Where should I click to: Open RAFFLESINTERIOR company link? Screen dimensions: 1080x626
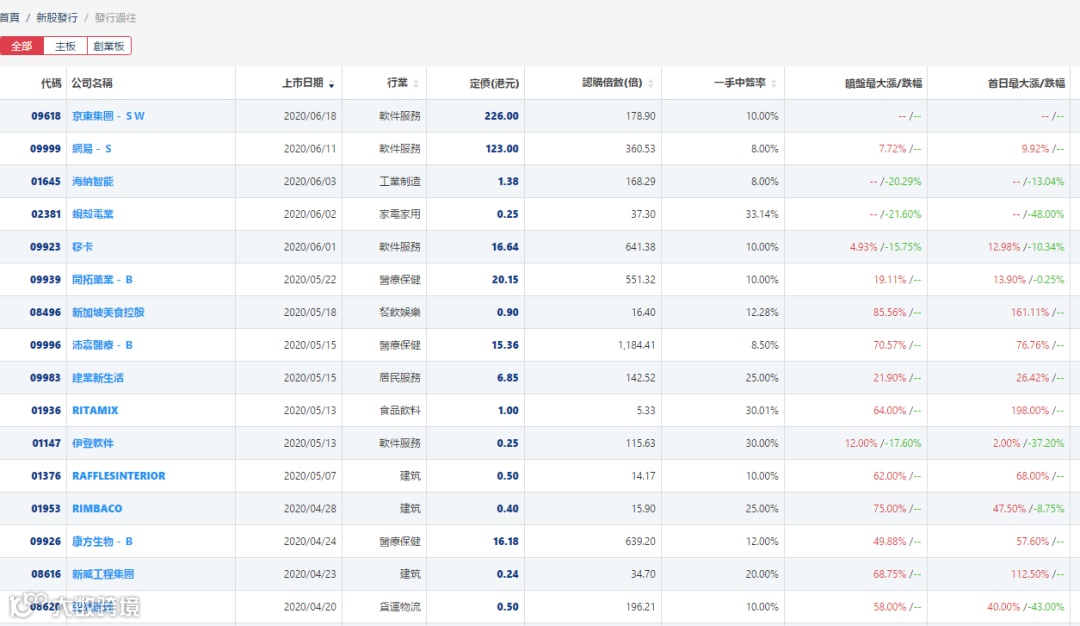118,476
